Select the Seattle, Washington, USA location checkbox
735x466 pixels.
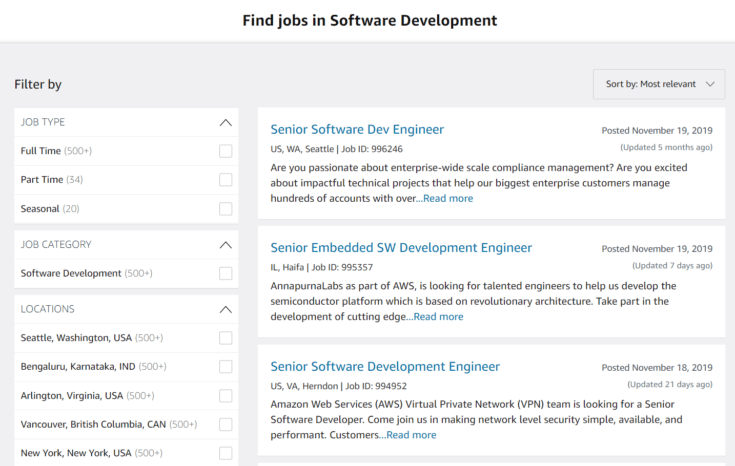(x=225, y=338)
